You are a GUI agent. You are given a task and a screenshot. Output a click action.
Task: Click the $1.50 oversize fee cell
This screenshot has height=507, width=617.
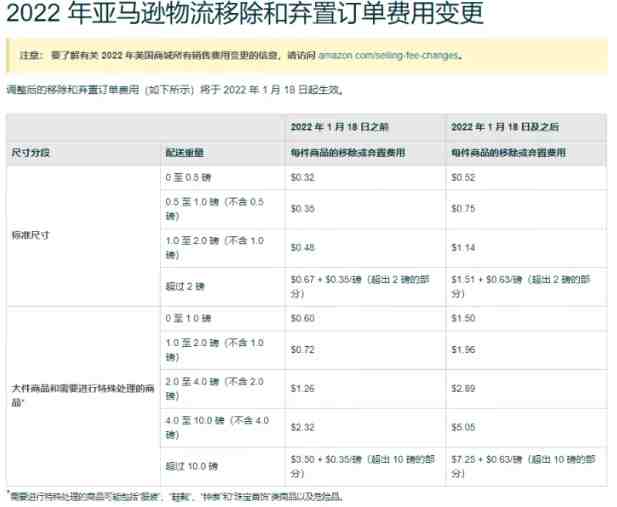pyautogui.click(x=463, y=318)
